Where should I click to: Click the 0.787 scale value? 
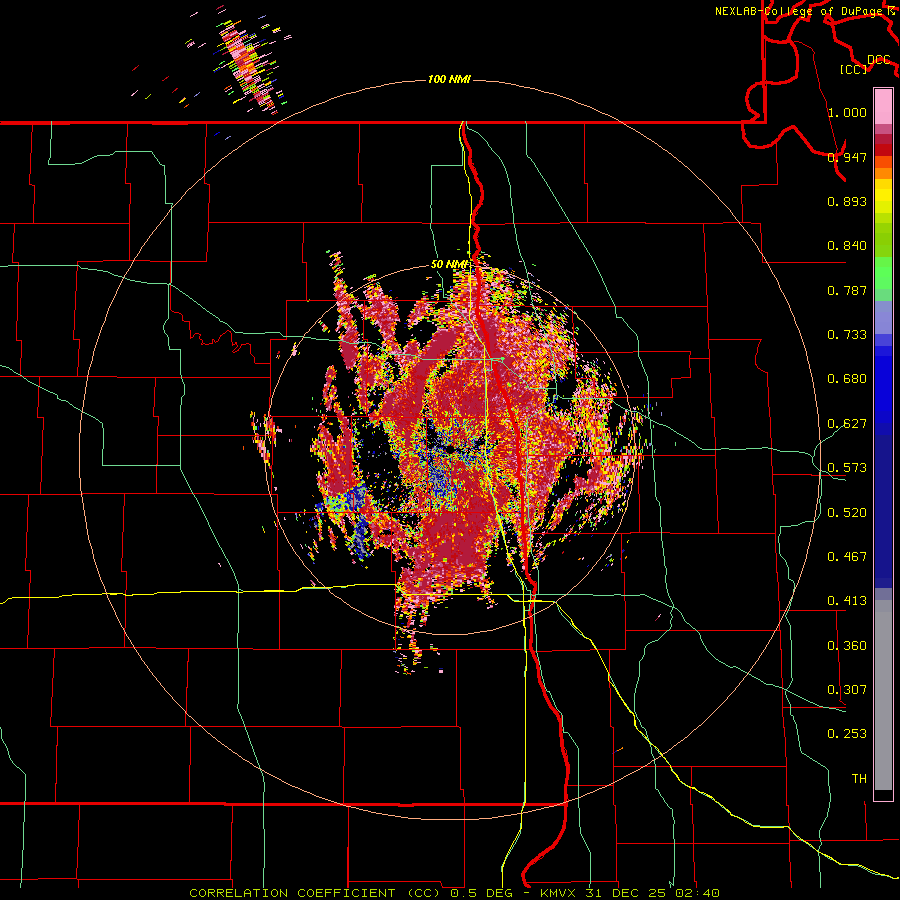847,290
